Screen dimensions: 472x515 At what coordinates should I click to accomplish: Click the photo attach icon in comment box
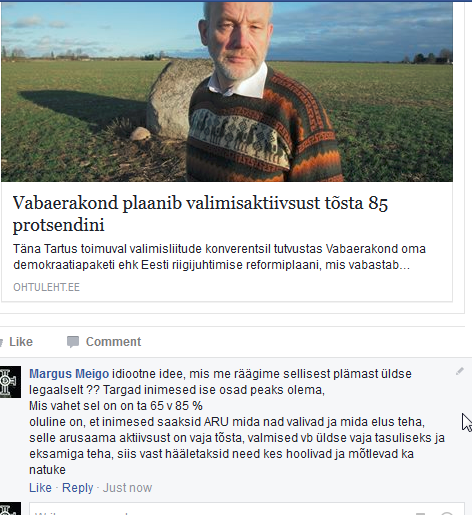(421, 513)
